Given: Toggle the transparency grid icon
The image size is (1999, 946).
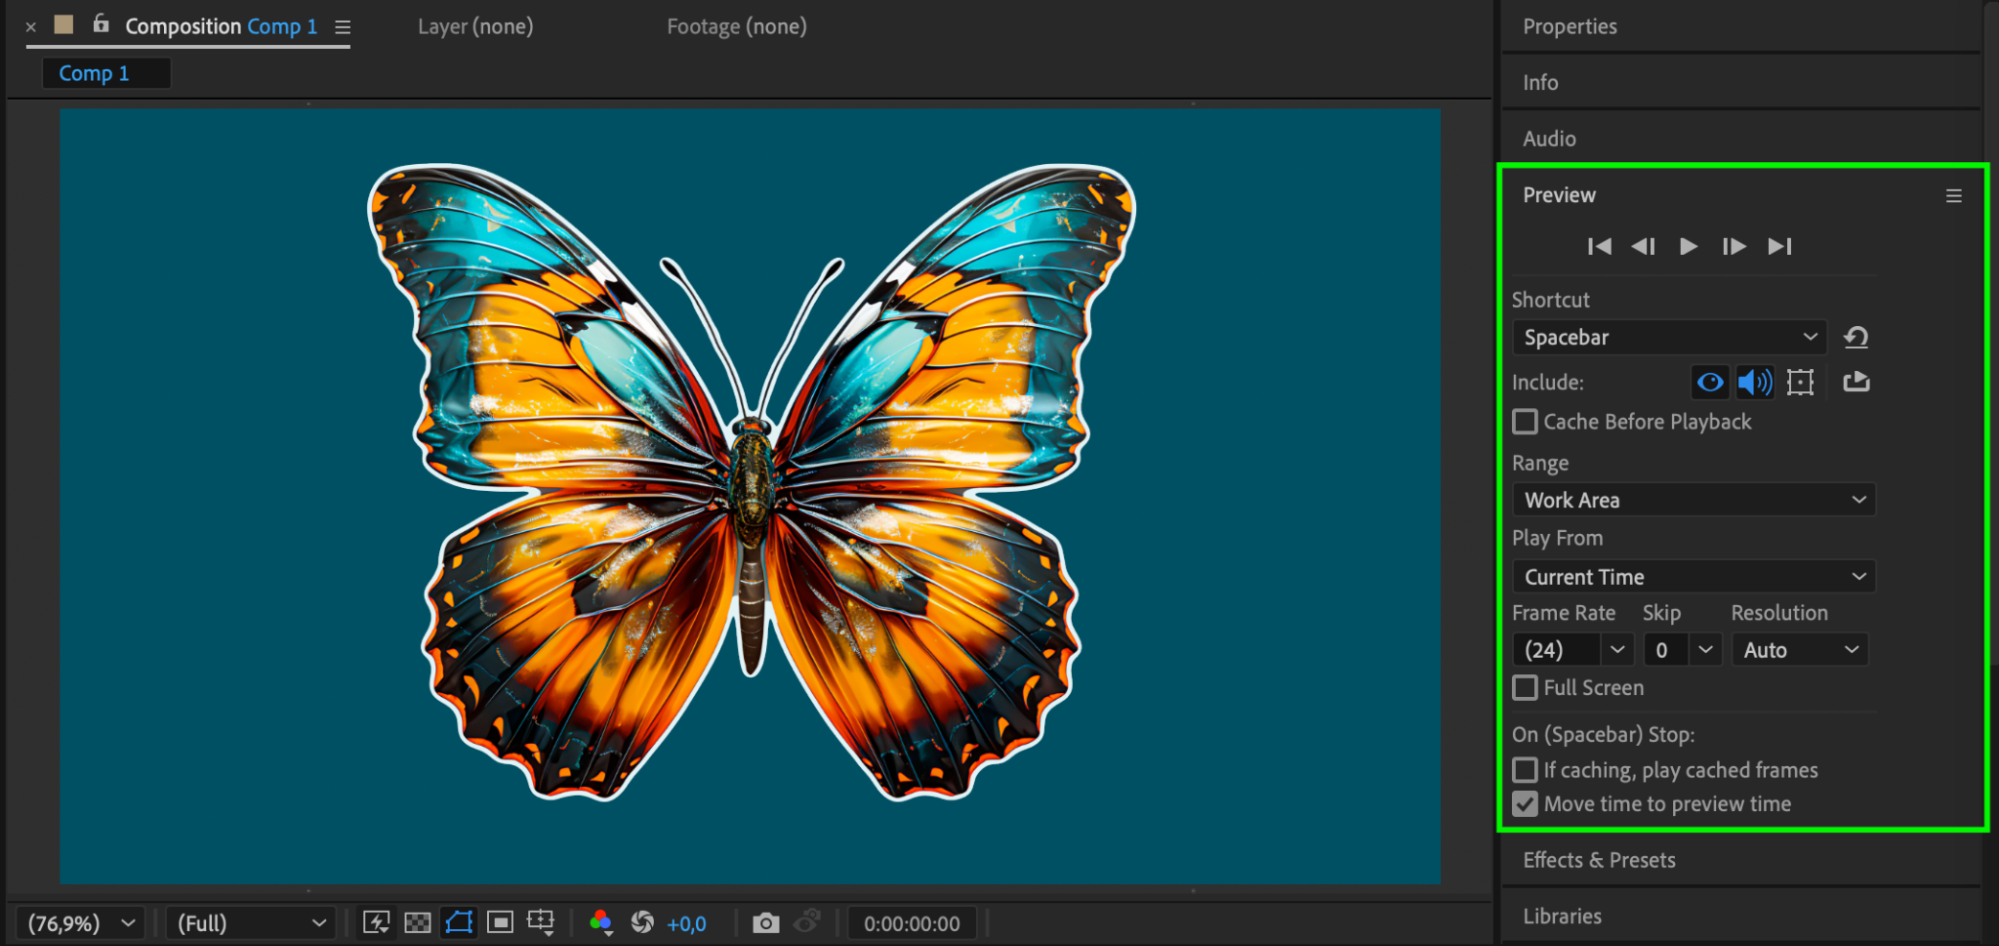Looking at the screenshot, I should [x=418, y=923].
